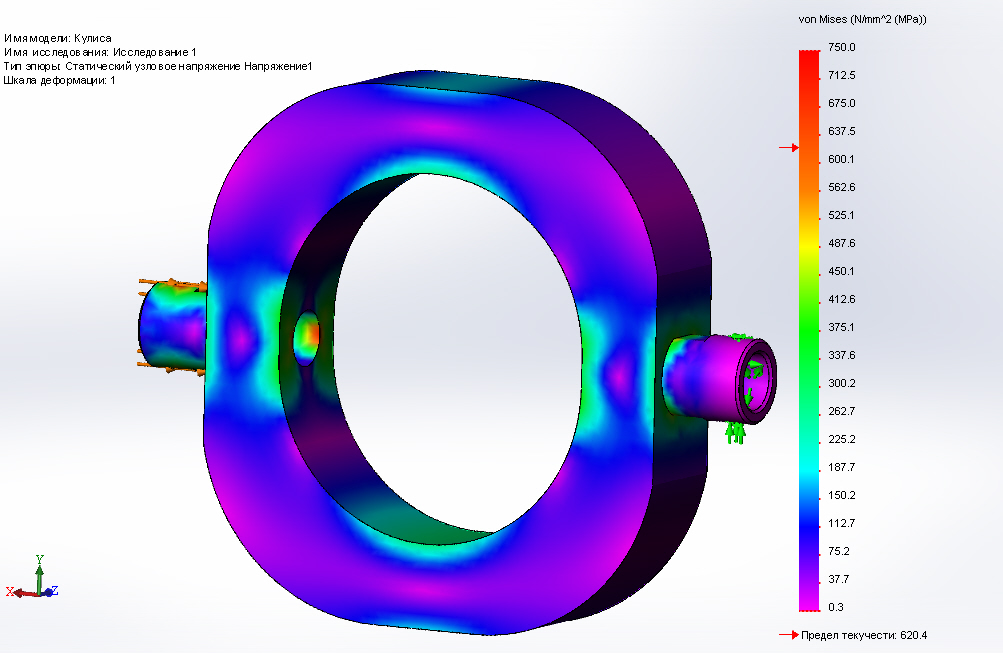Click the 187.7 legend value

tap(841, 467)
